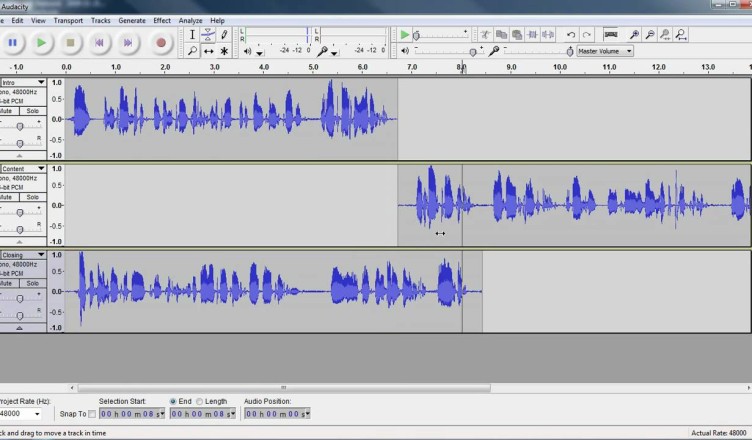This screenshot has width=752, height=440.
Task: Select the Draw pencil tool
Action: (x=224, y=35)
